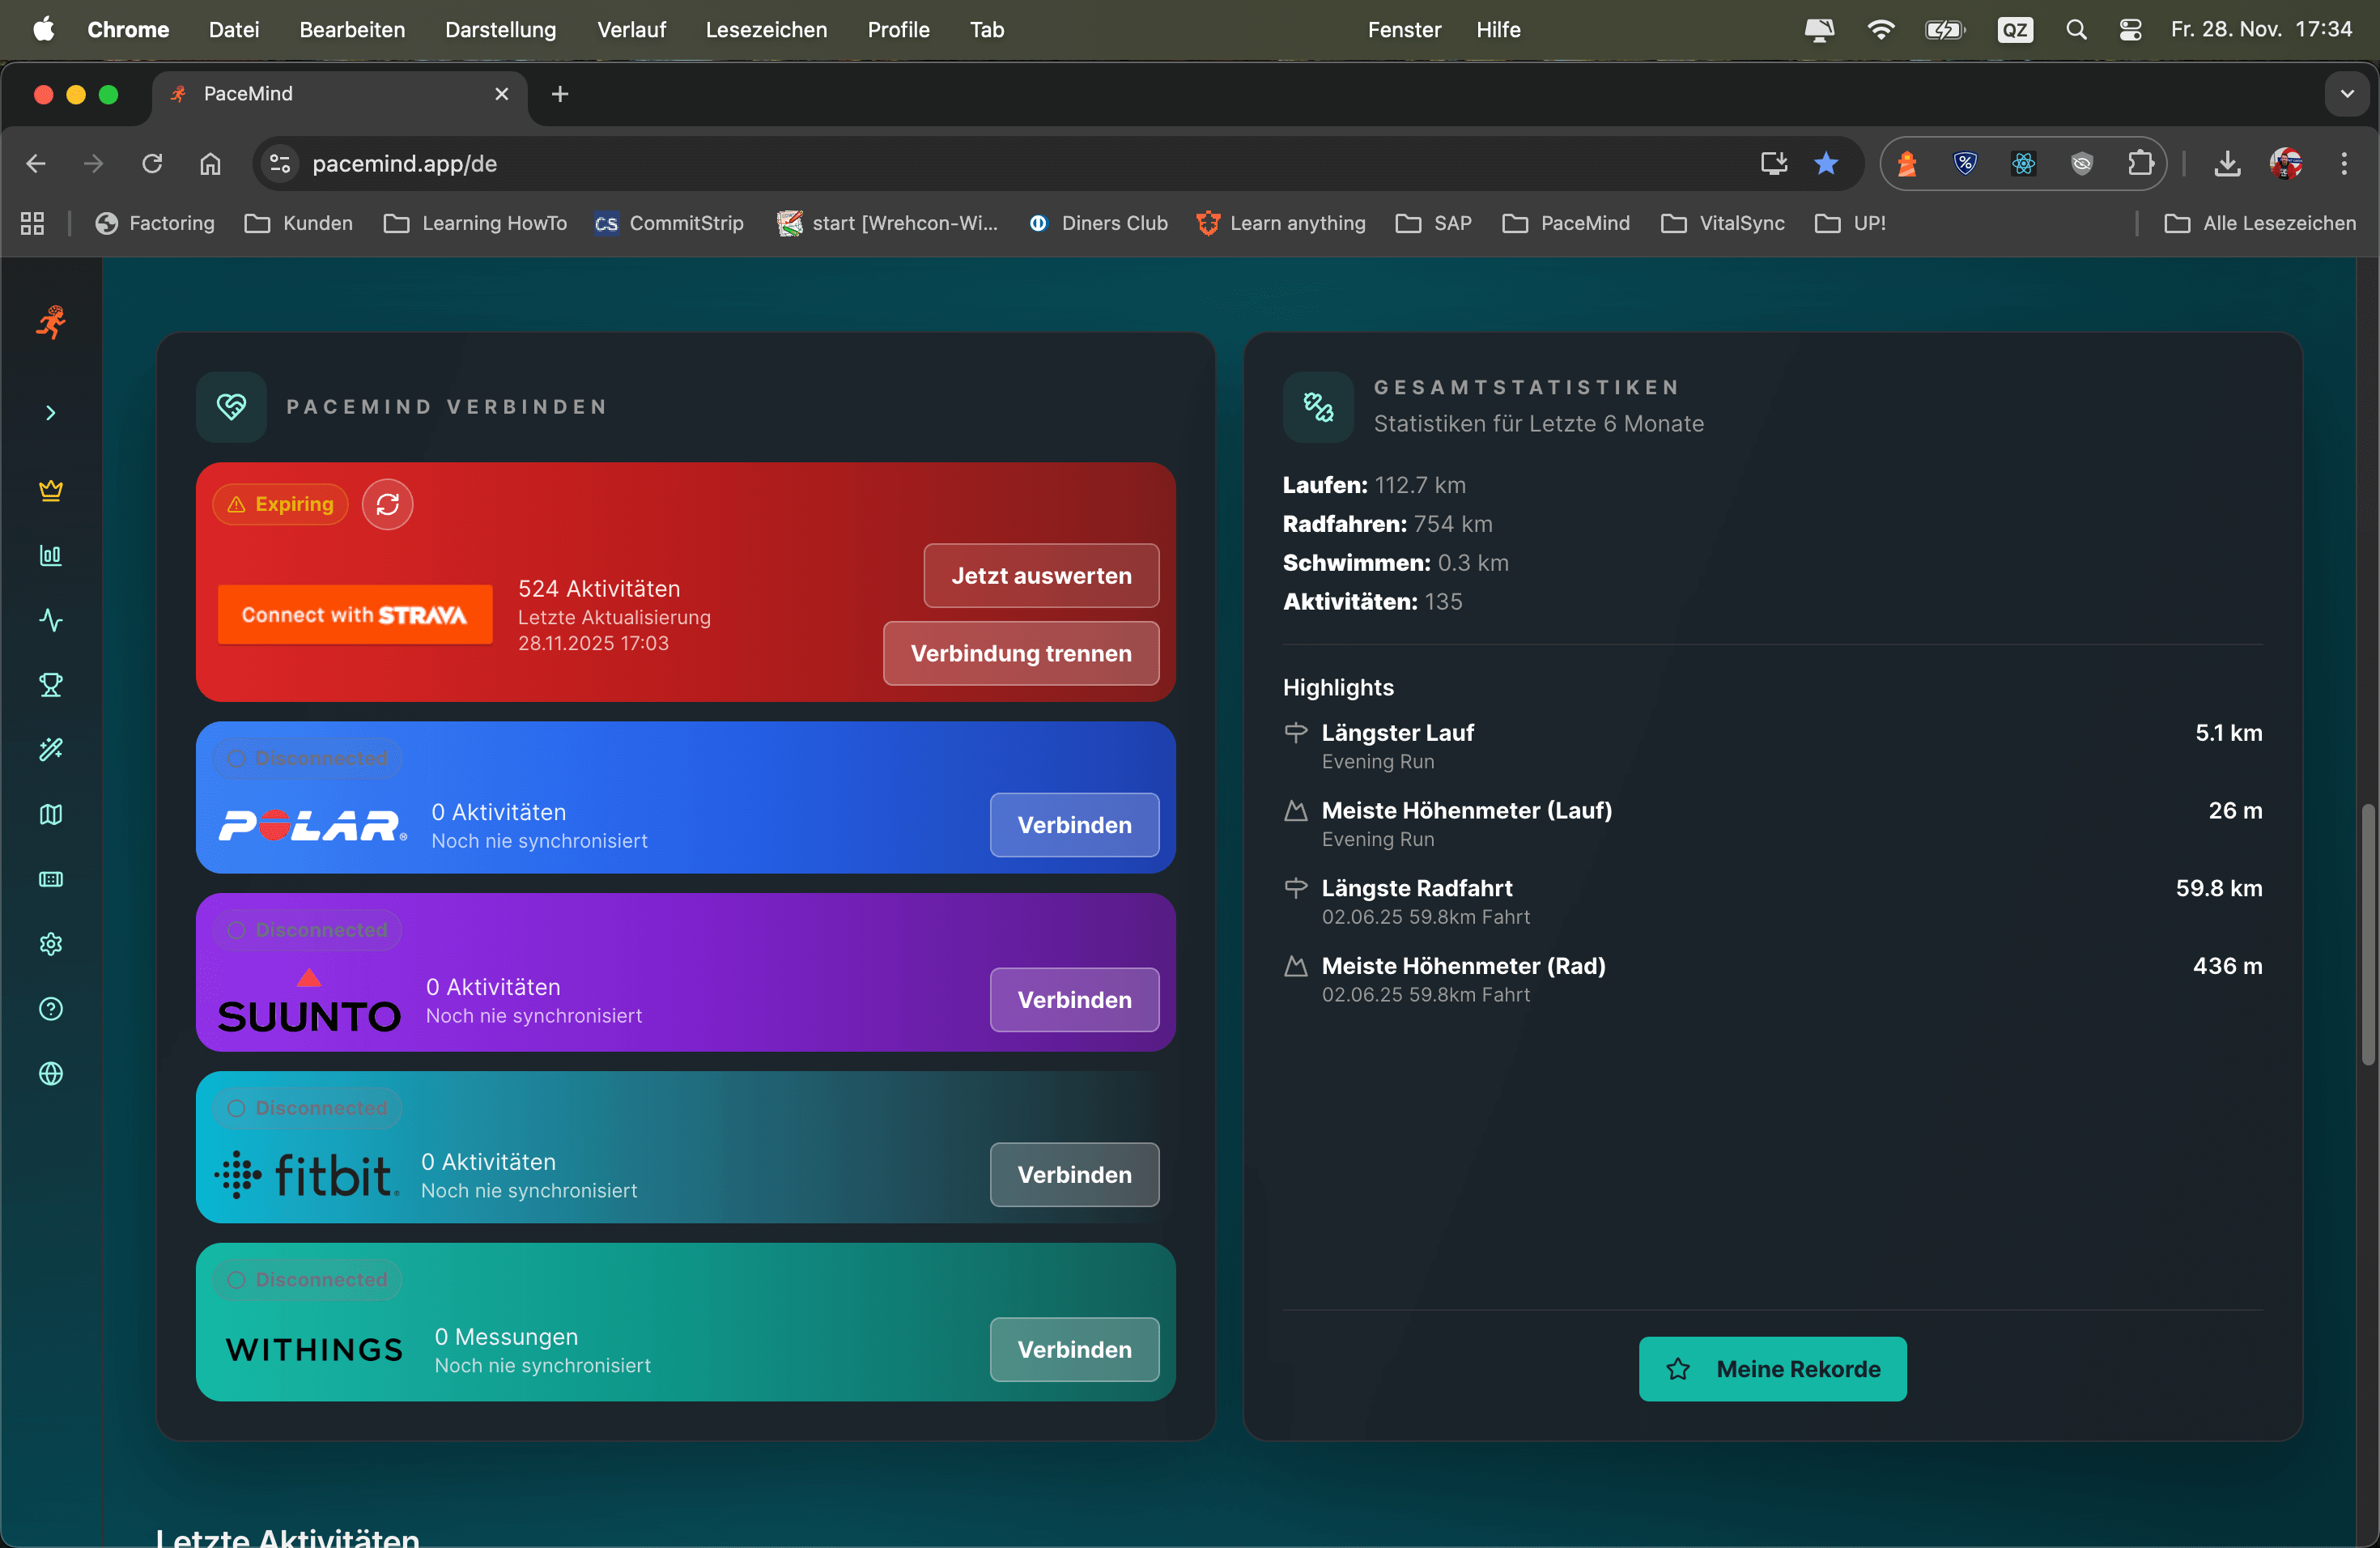2380x1548 pixels.
Task: Open the Chrome tab list dropdown arrow
Action: click(2347, 94)
